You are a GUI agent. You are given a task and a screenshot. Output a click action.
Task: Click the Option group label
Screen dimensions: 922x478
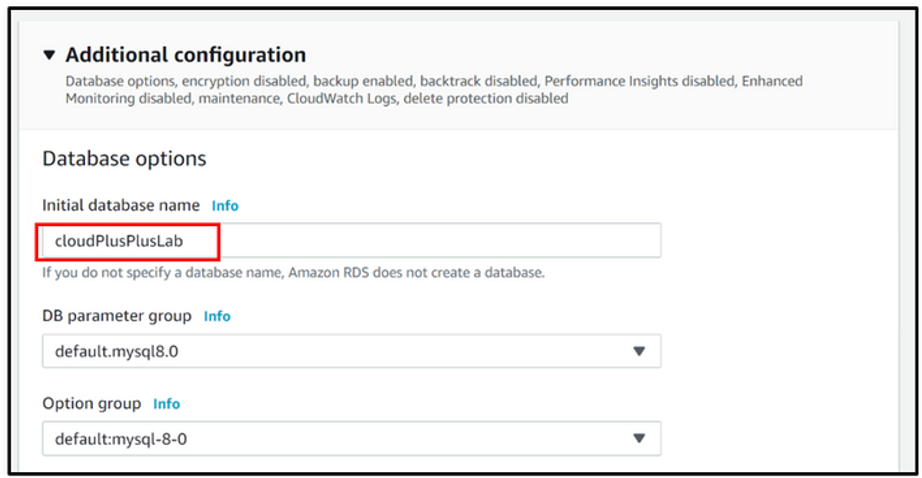pyautogui.click(x=91, y=403)
